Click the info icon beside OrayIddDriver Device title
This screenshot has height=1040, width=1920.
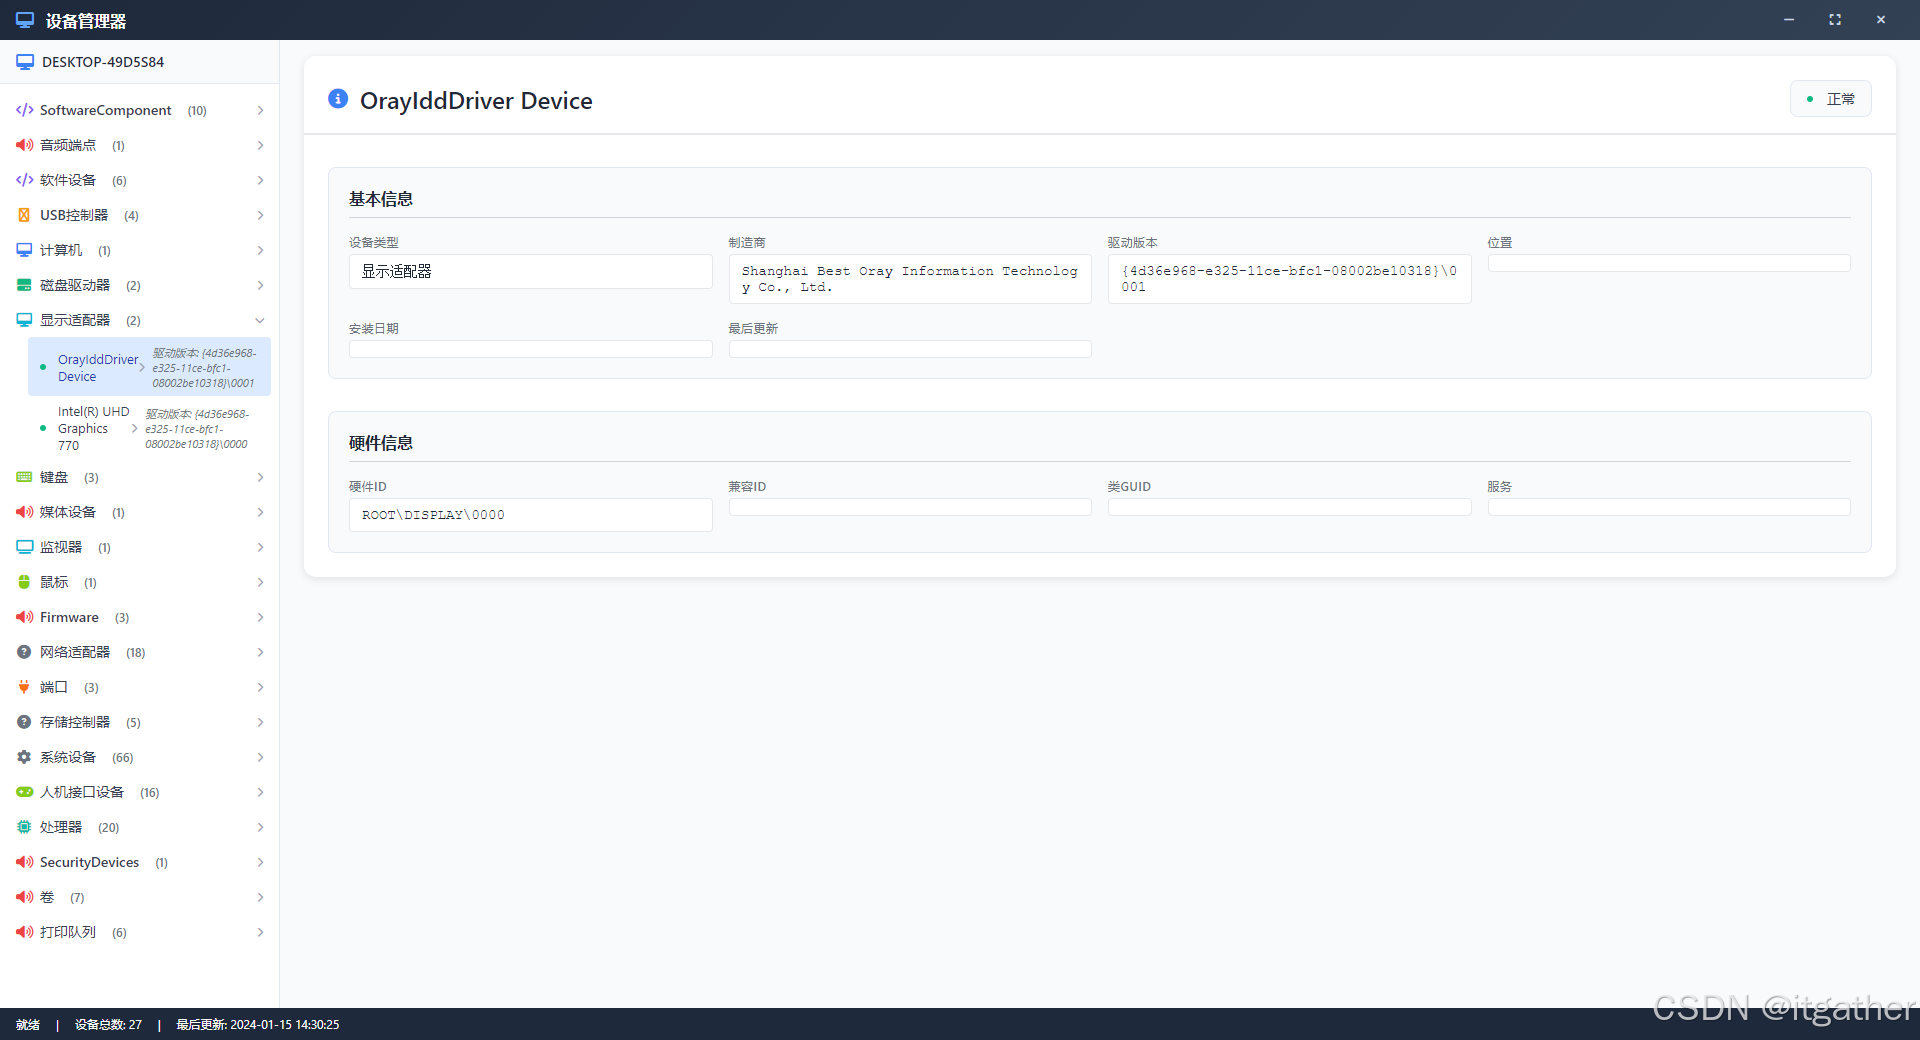[x=338, y=99]
